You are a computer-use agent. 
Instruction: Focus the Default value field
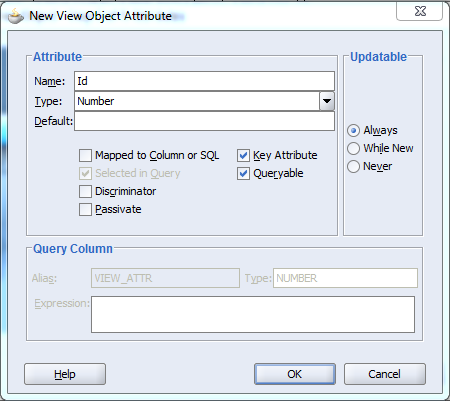(204, 121)
